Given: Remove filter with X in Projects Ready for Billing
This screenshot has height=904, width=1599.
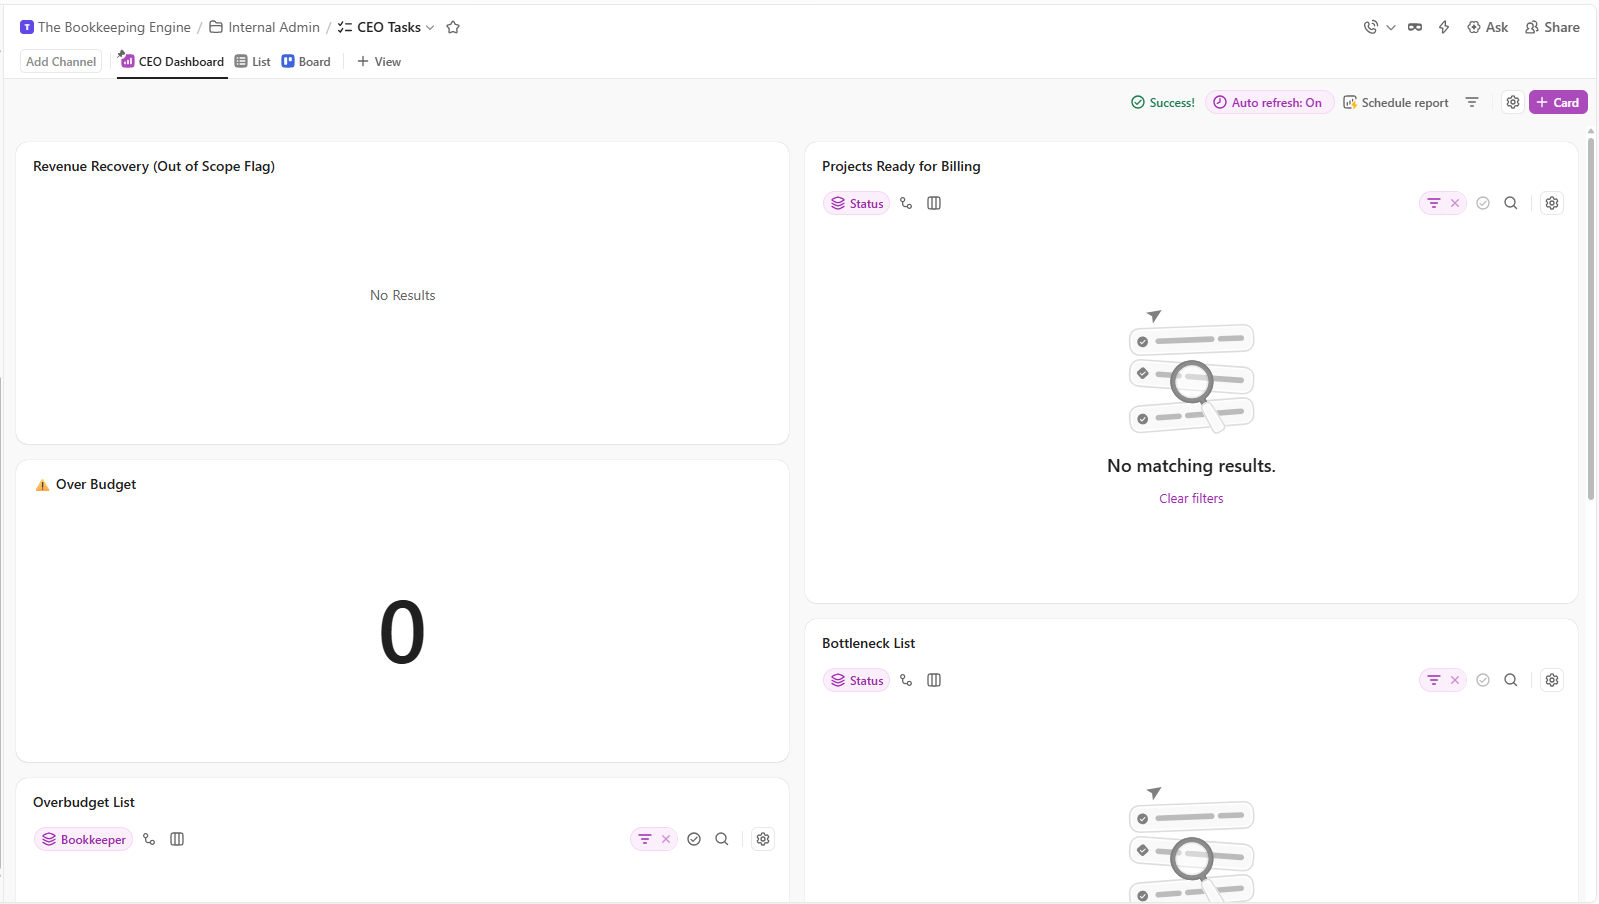Looking at the screenshot, I should click(x=1455, y=203).
